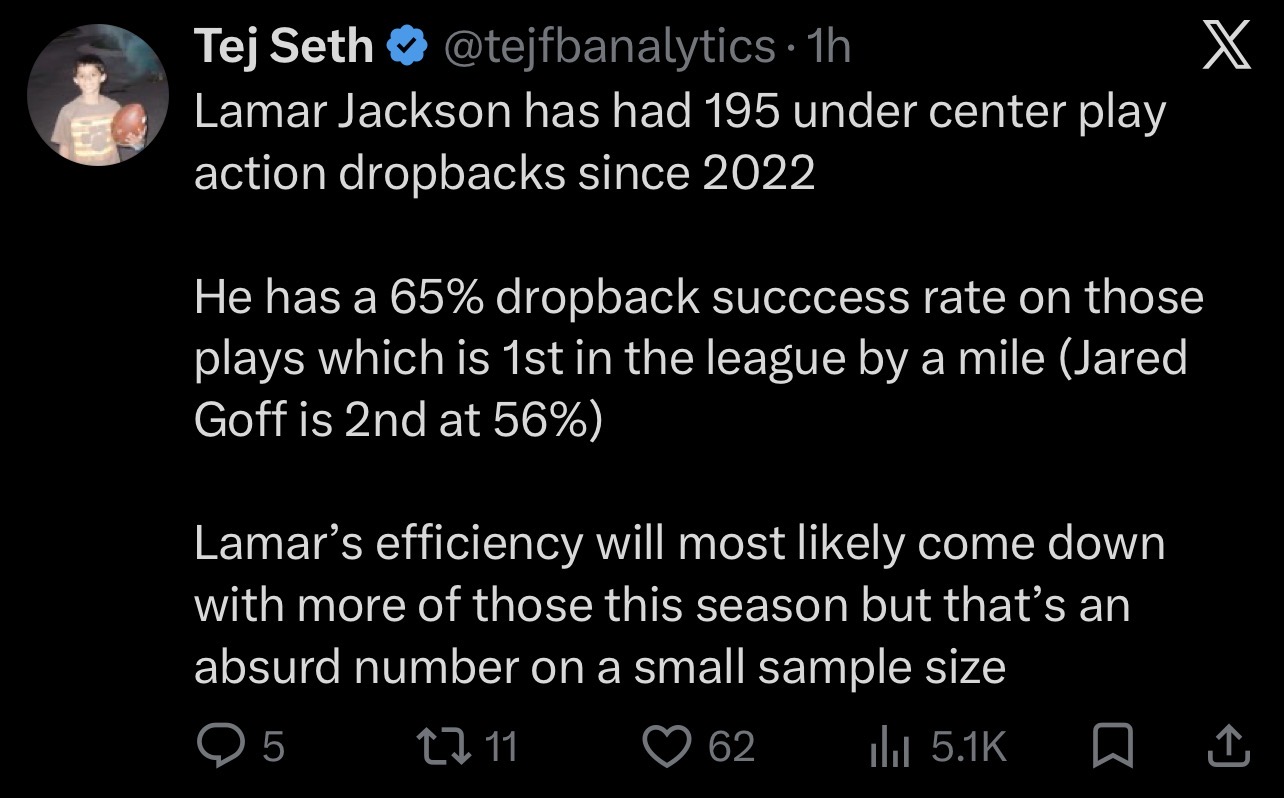Click the text about 195 under center dropbacks
The width and height of the screenshot is (1284, 798).
click(680, 143)
